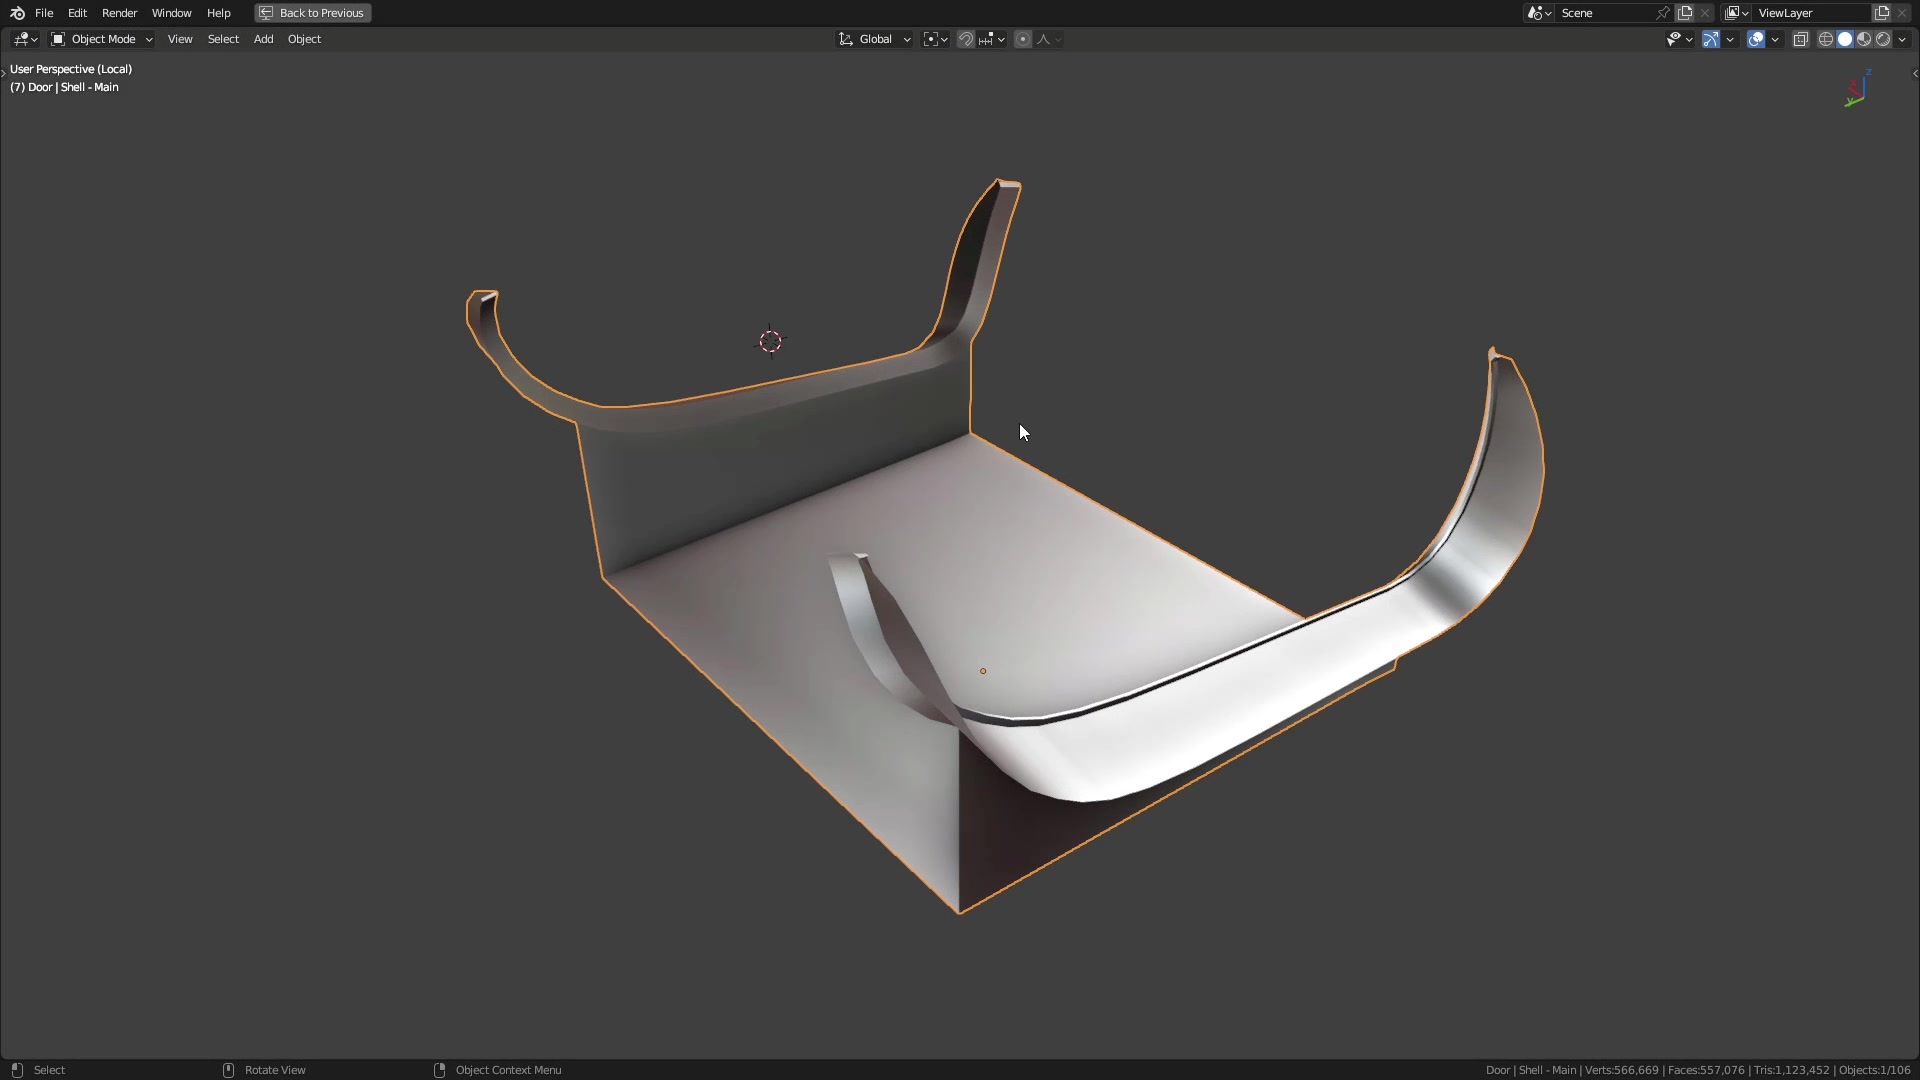The image size is (1920, 1080).
Task: Open the transform pivot point dropdown
Action: click(x=935, y=39)
